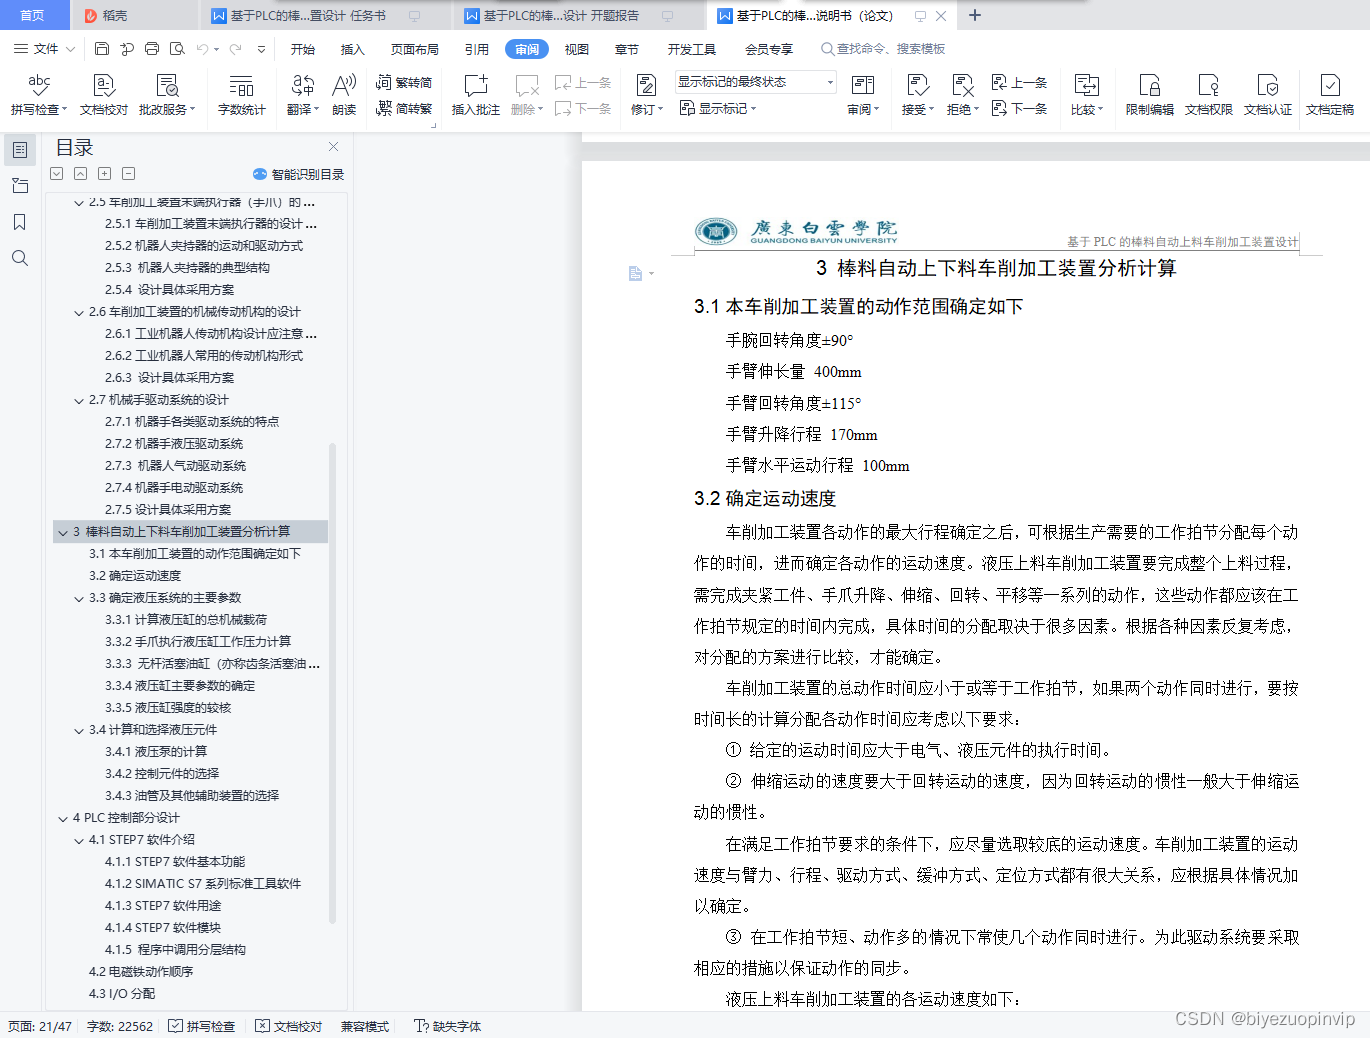Collapse 3.3 确定液压系统的主要参数 node
The height and width of the screenshot is (1038, 1370).
79,598
